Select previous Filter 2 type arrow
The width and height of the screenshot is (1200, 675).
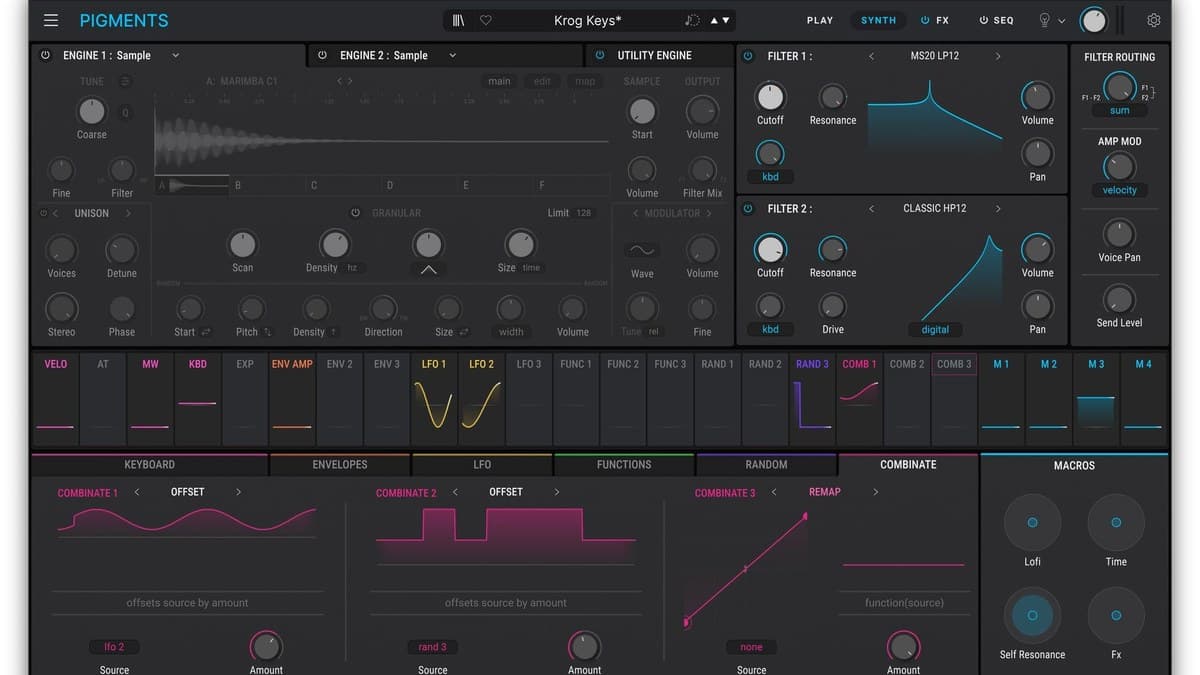coord(871,208)
